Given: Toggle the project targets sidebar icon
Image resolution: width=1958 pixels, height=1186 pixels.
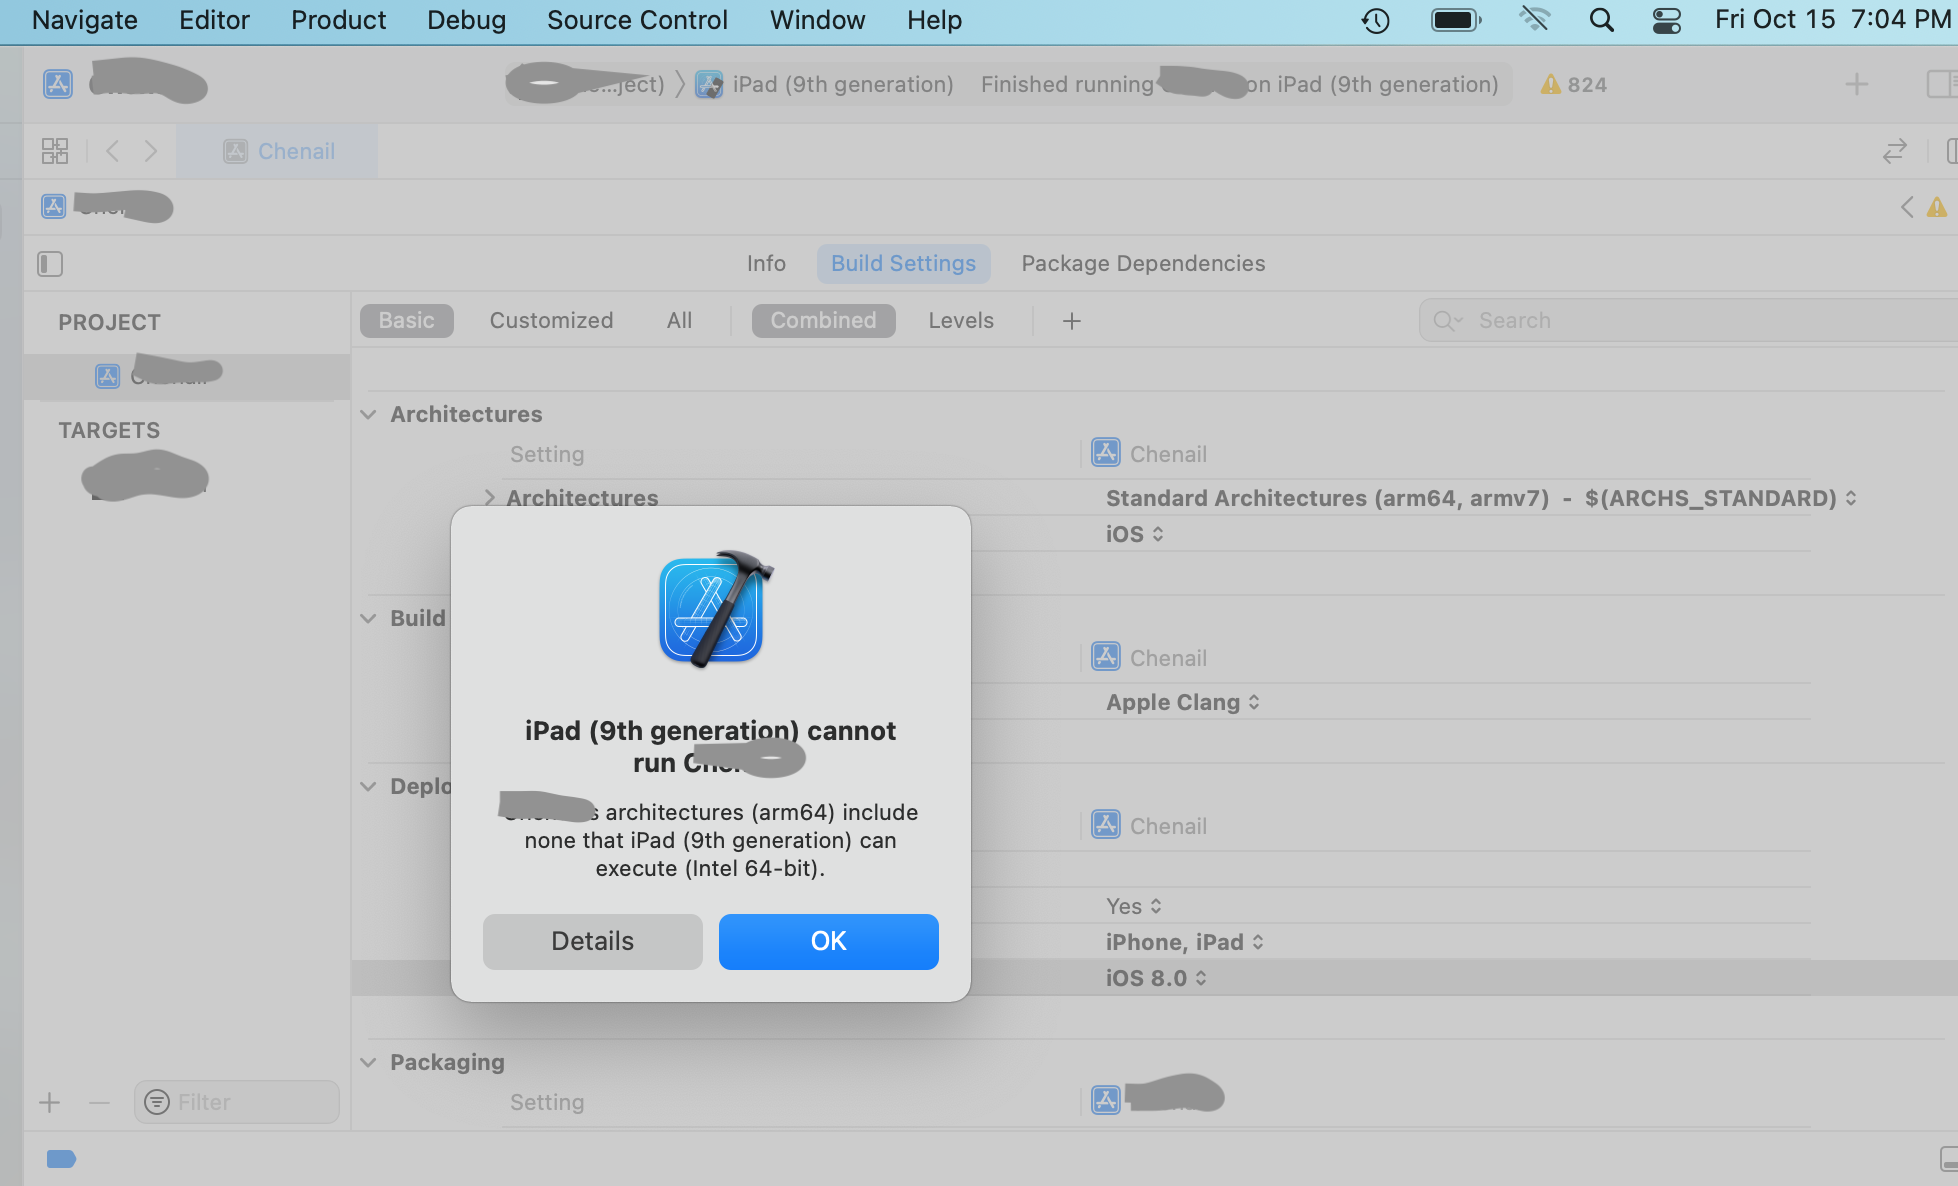Looking at the screenshot, I should tap(50, 264).
